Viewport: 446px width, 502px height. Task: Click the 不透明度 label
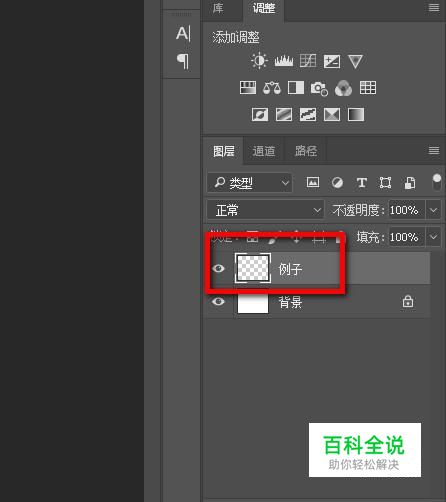coord(358,210)
